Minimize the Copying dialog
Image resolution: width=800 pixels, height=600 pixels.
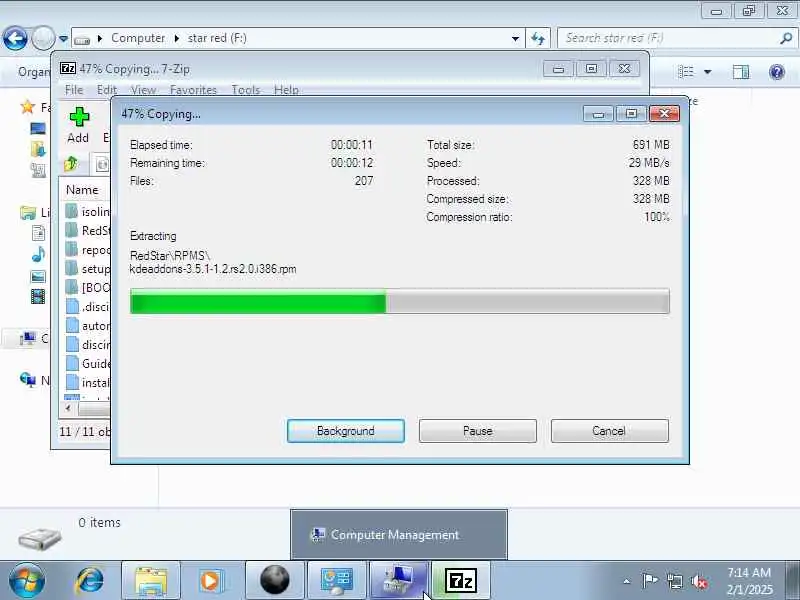[598, 114]
